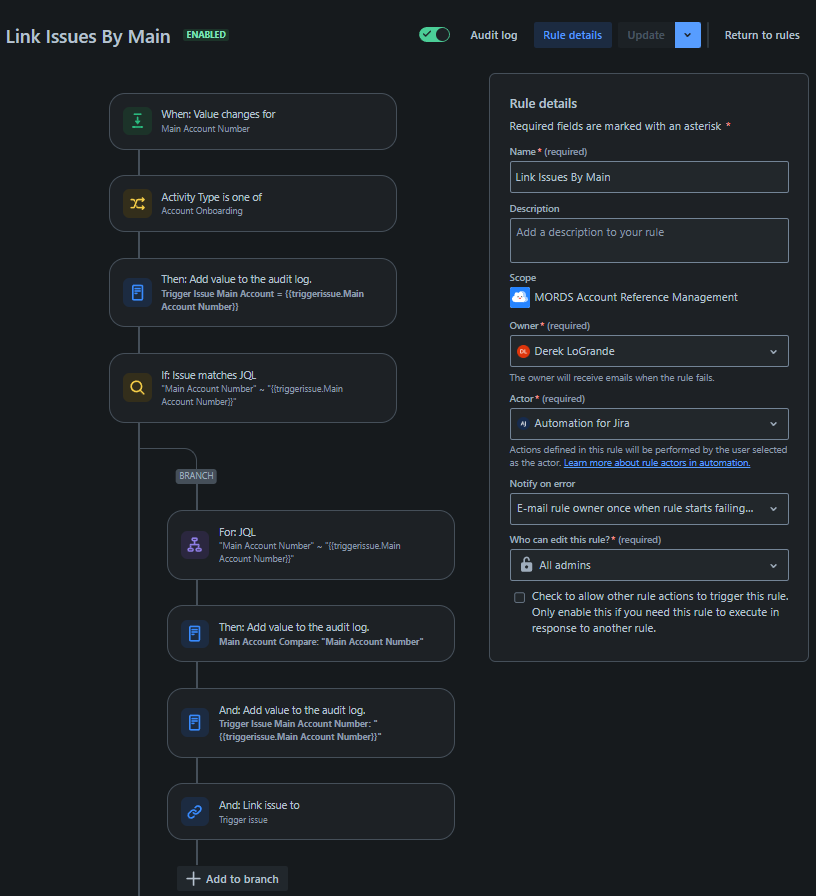Select the Activity Type is one of condition
Viewport: 816px width, 896px height.
(253, 203)
